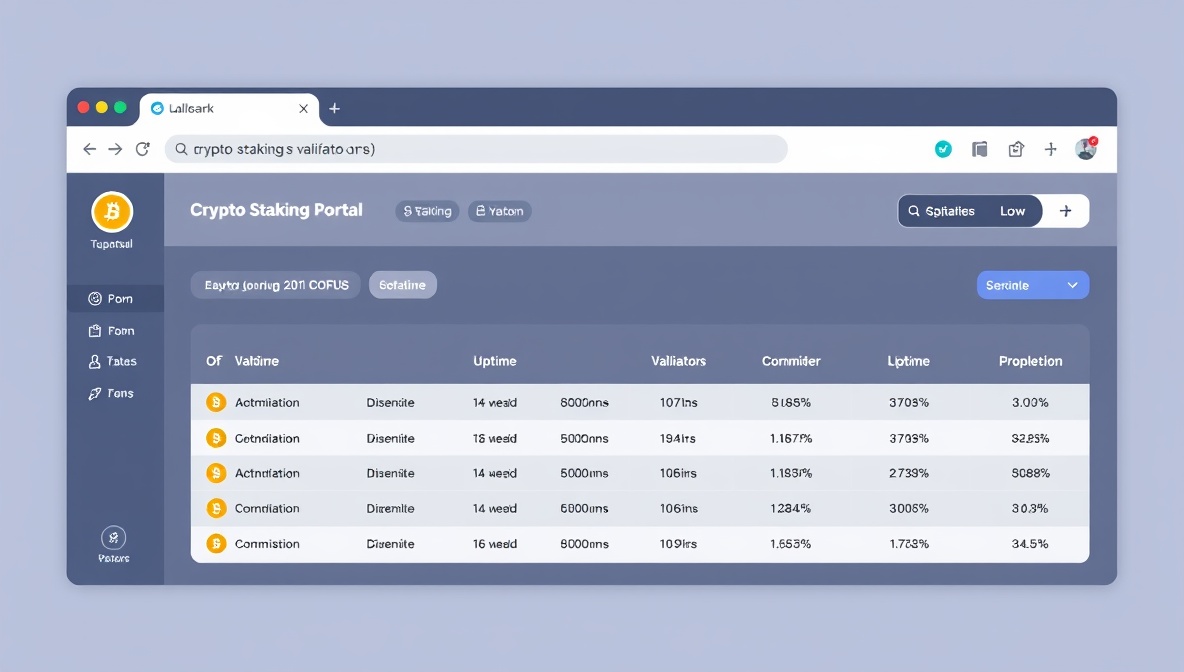Click coin icon in Actndiation row
The width and height of the screenshot is (1184, 672).
pos(216,473)
